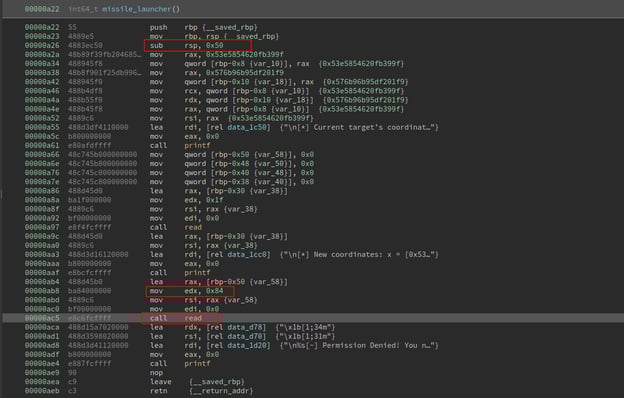The height and width of the screenshot is (398, 624).
Task: Open the data_1d20 reference
Action: (248, 345)
